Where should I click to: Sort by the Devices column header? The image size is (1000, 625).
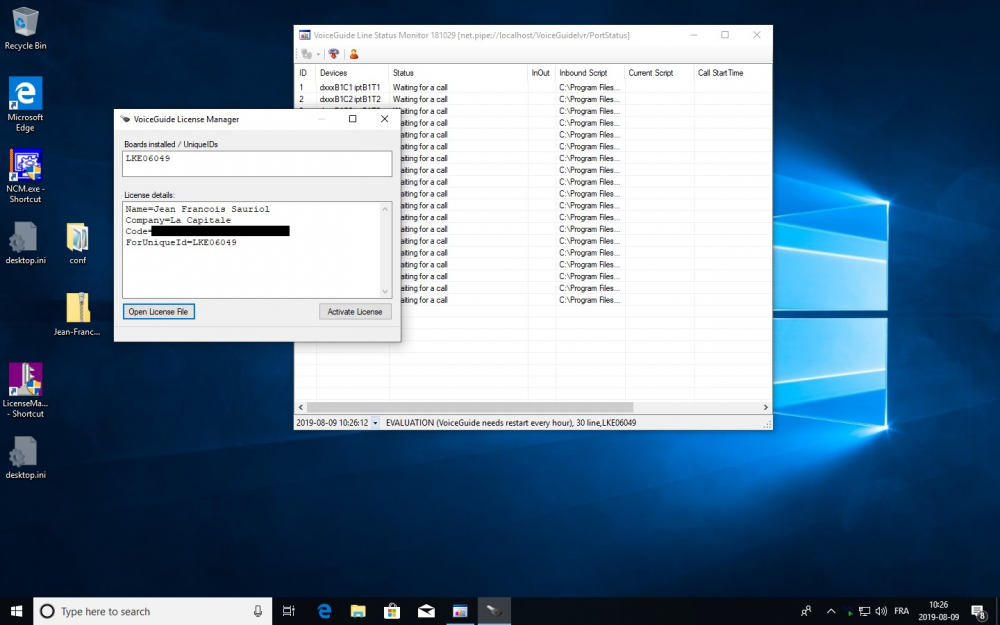pos(352,73)
